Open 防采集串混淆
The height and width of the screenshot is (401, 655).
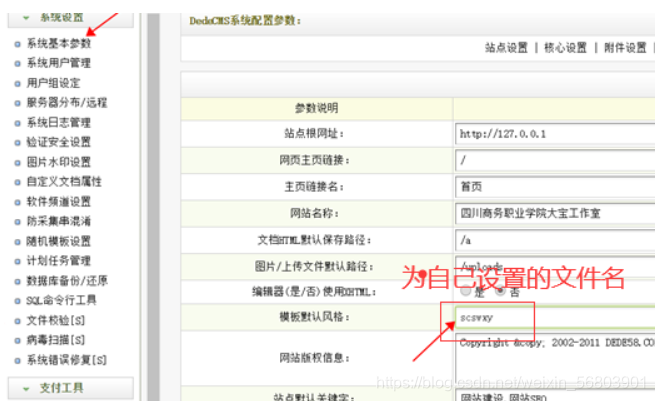[x=59, y=221]
